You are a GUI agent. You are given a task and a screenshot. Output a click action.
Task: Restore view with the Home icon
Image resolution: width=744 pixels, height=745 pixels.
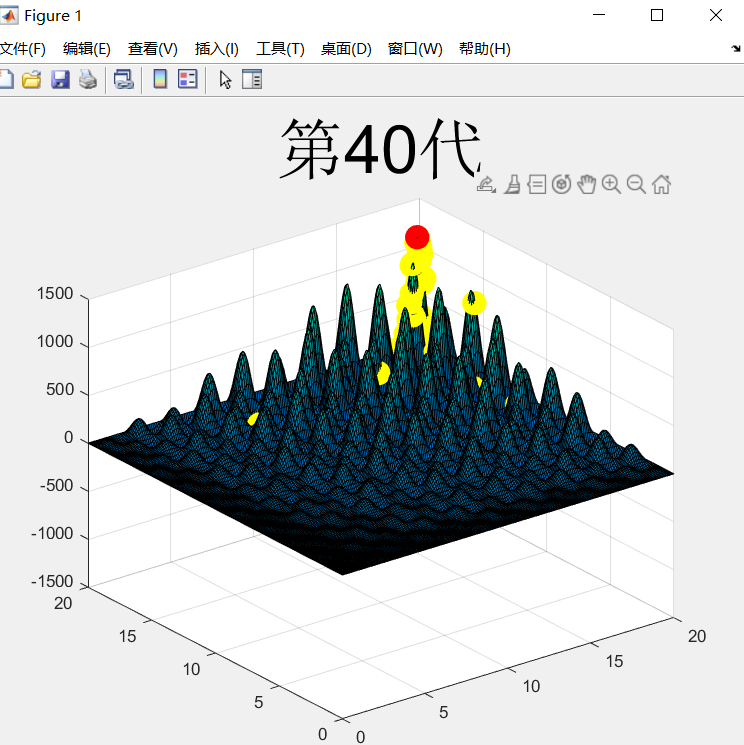coord(661,184)
